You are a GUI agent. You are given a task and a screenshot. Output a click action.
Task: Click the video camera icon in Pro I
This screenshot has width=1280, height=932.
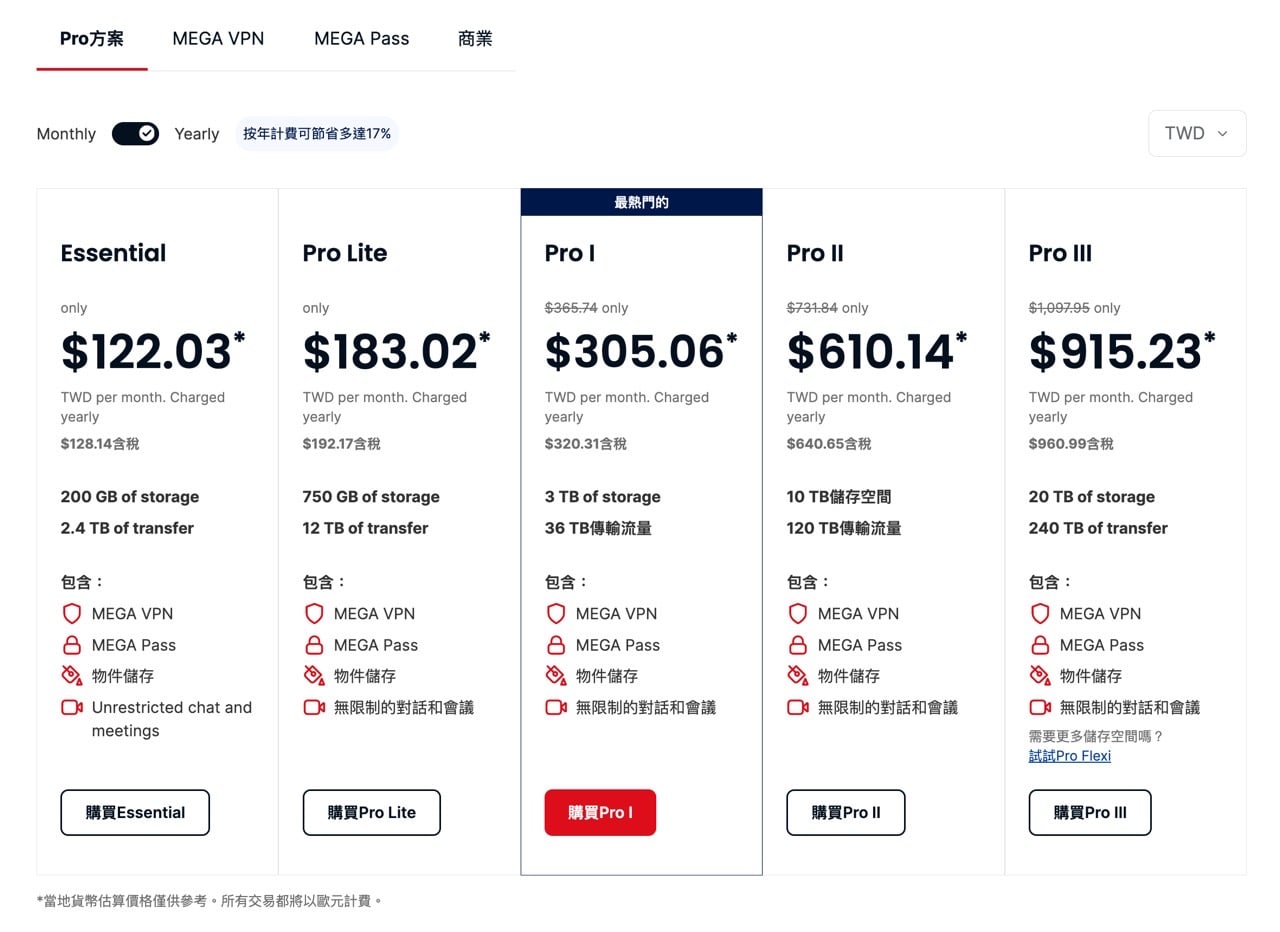(556, 707)
